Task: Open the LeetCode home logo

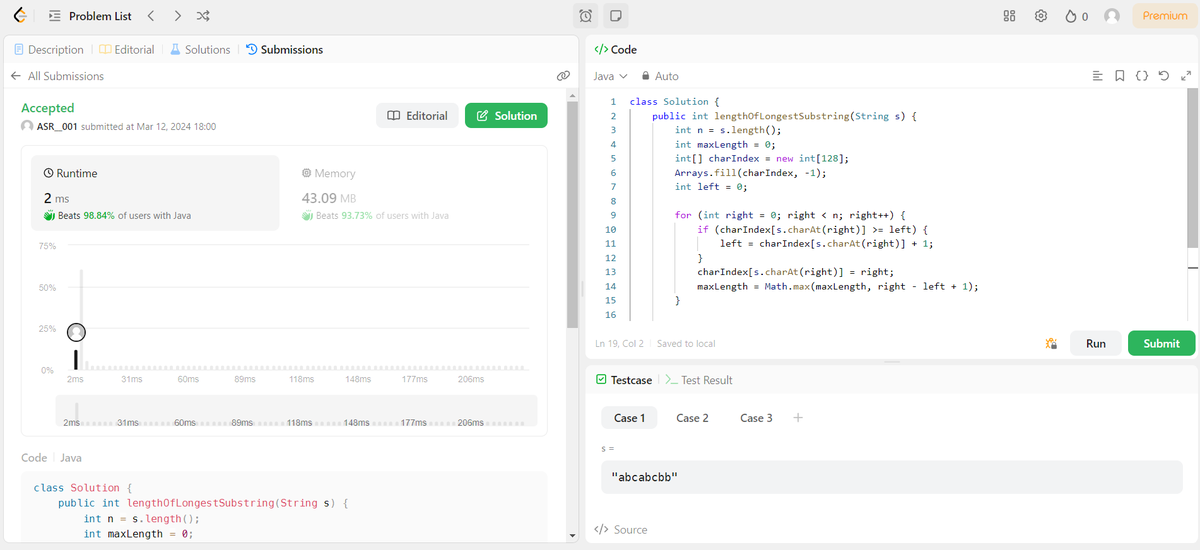Action: pyautogui.click(x=20, y=16)
